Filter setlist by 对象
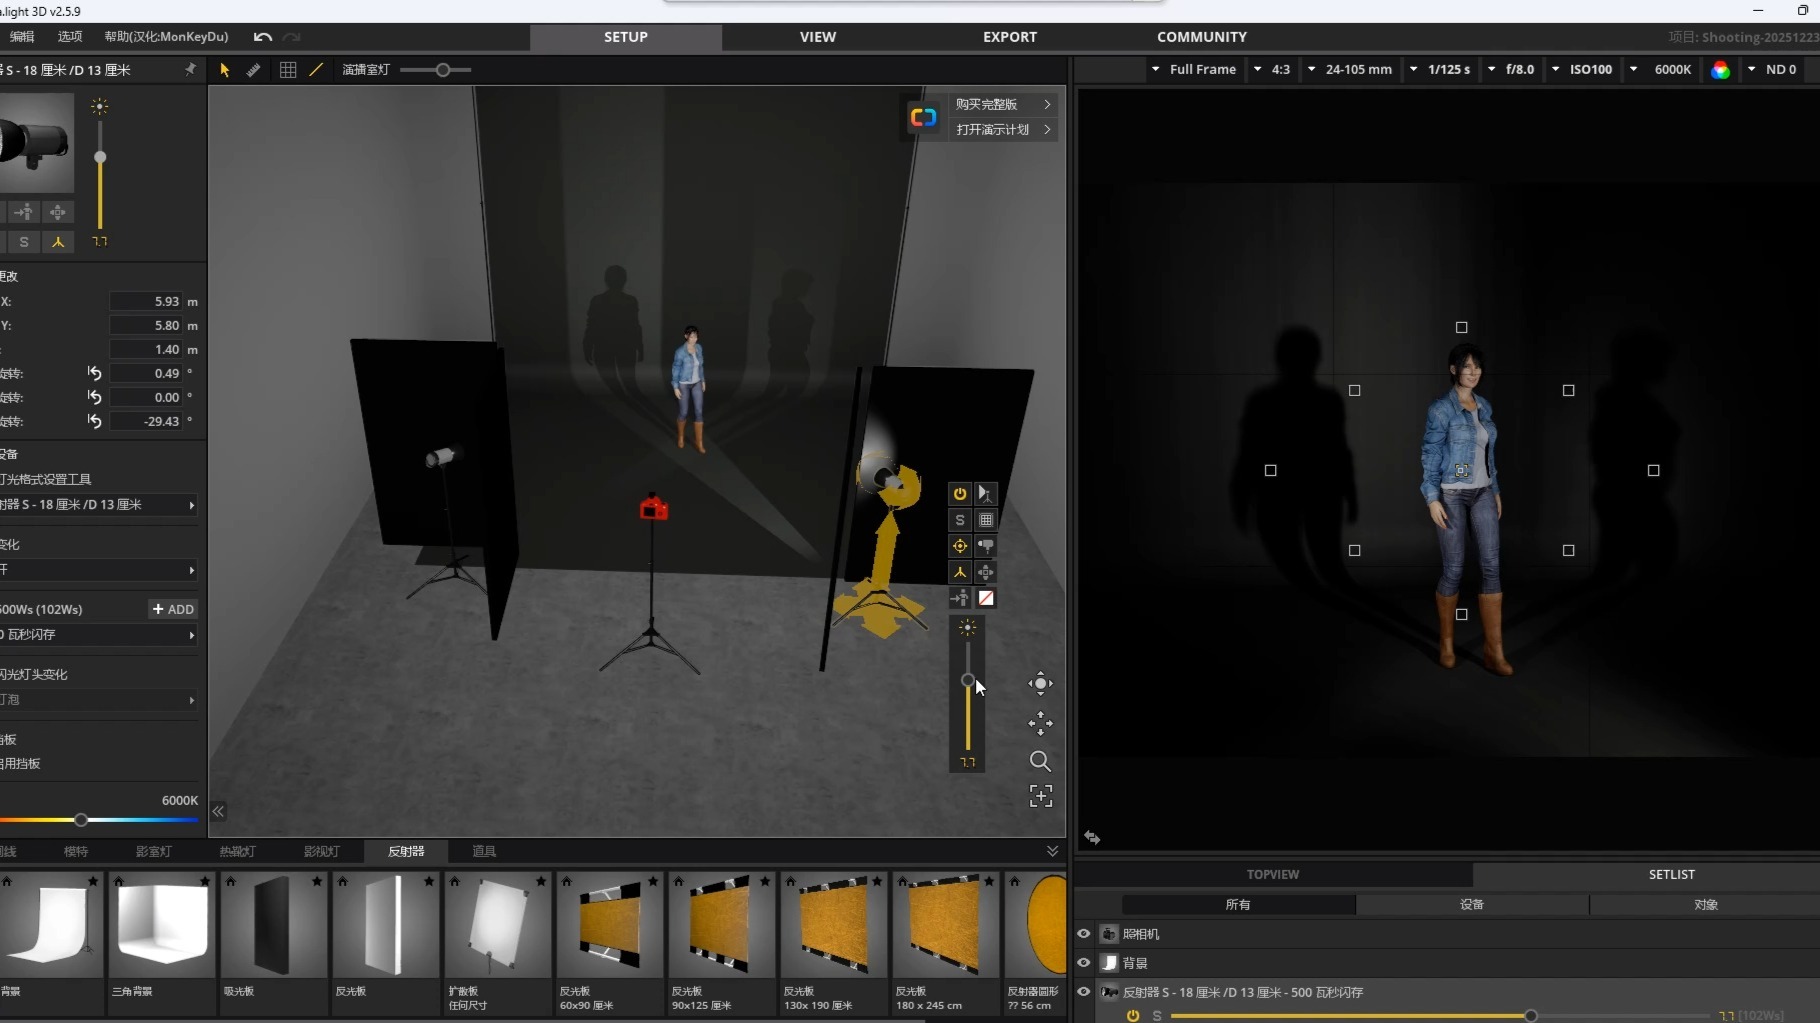This screenshot has height=1023, width=1820. [1706, 905]
